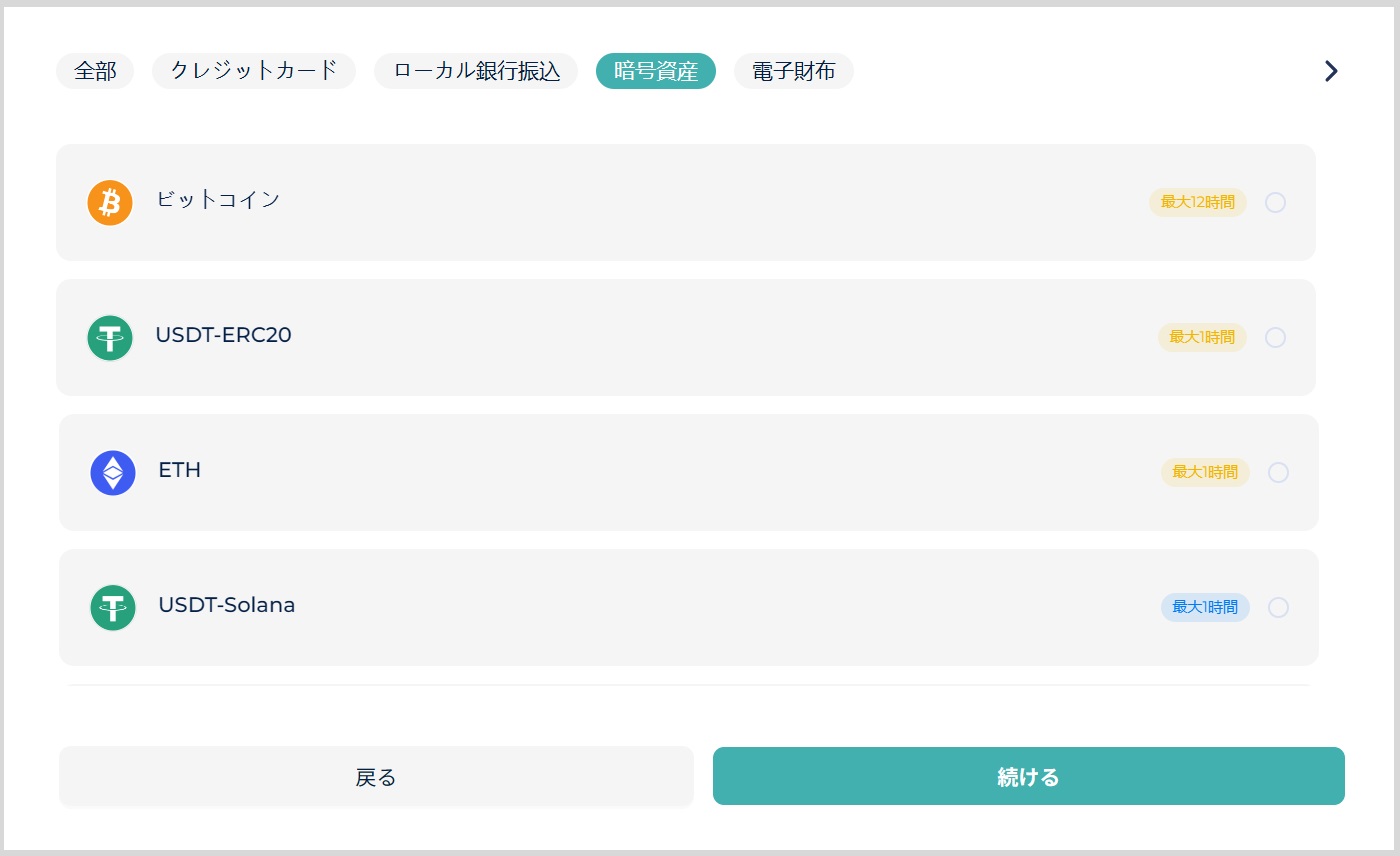Click the USDT-ERC20 payment method label
This screenshot has height=856, width=1400.
[223, 335]
